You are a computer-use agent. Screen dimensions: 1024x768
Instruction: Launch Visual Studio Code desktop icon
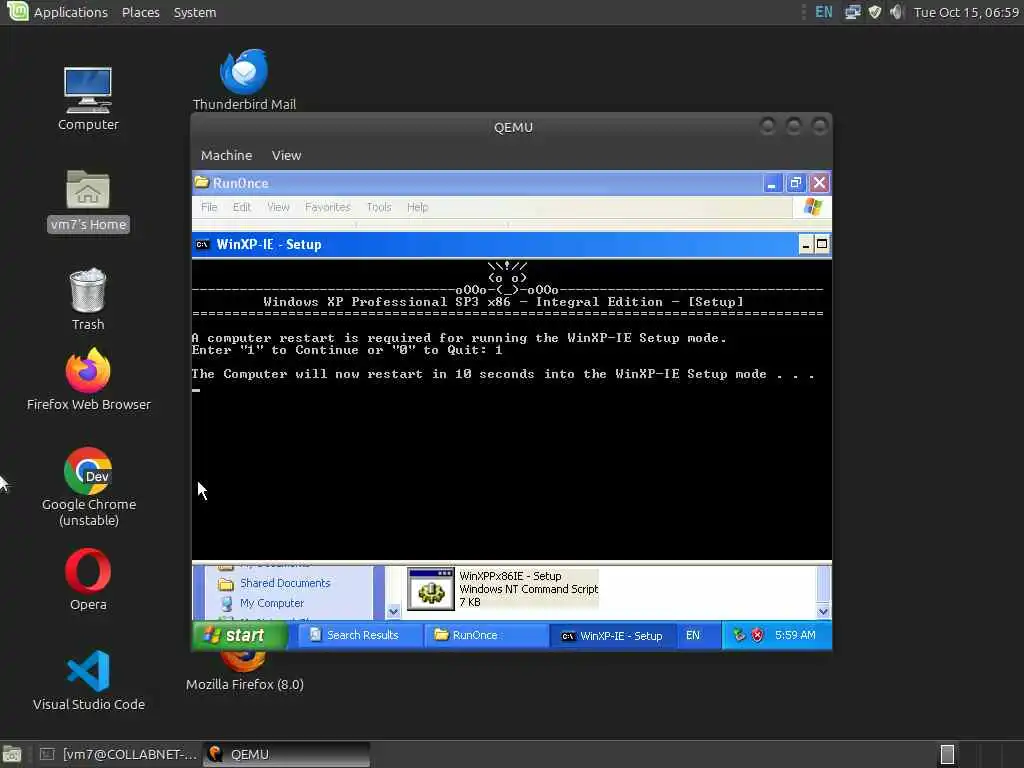[x=88, y=671]
